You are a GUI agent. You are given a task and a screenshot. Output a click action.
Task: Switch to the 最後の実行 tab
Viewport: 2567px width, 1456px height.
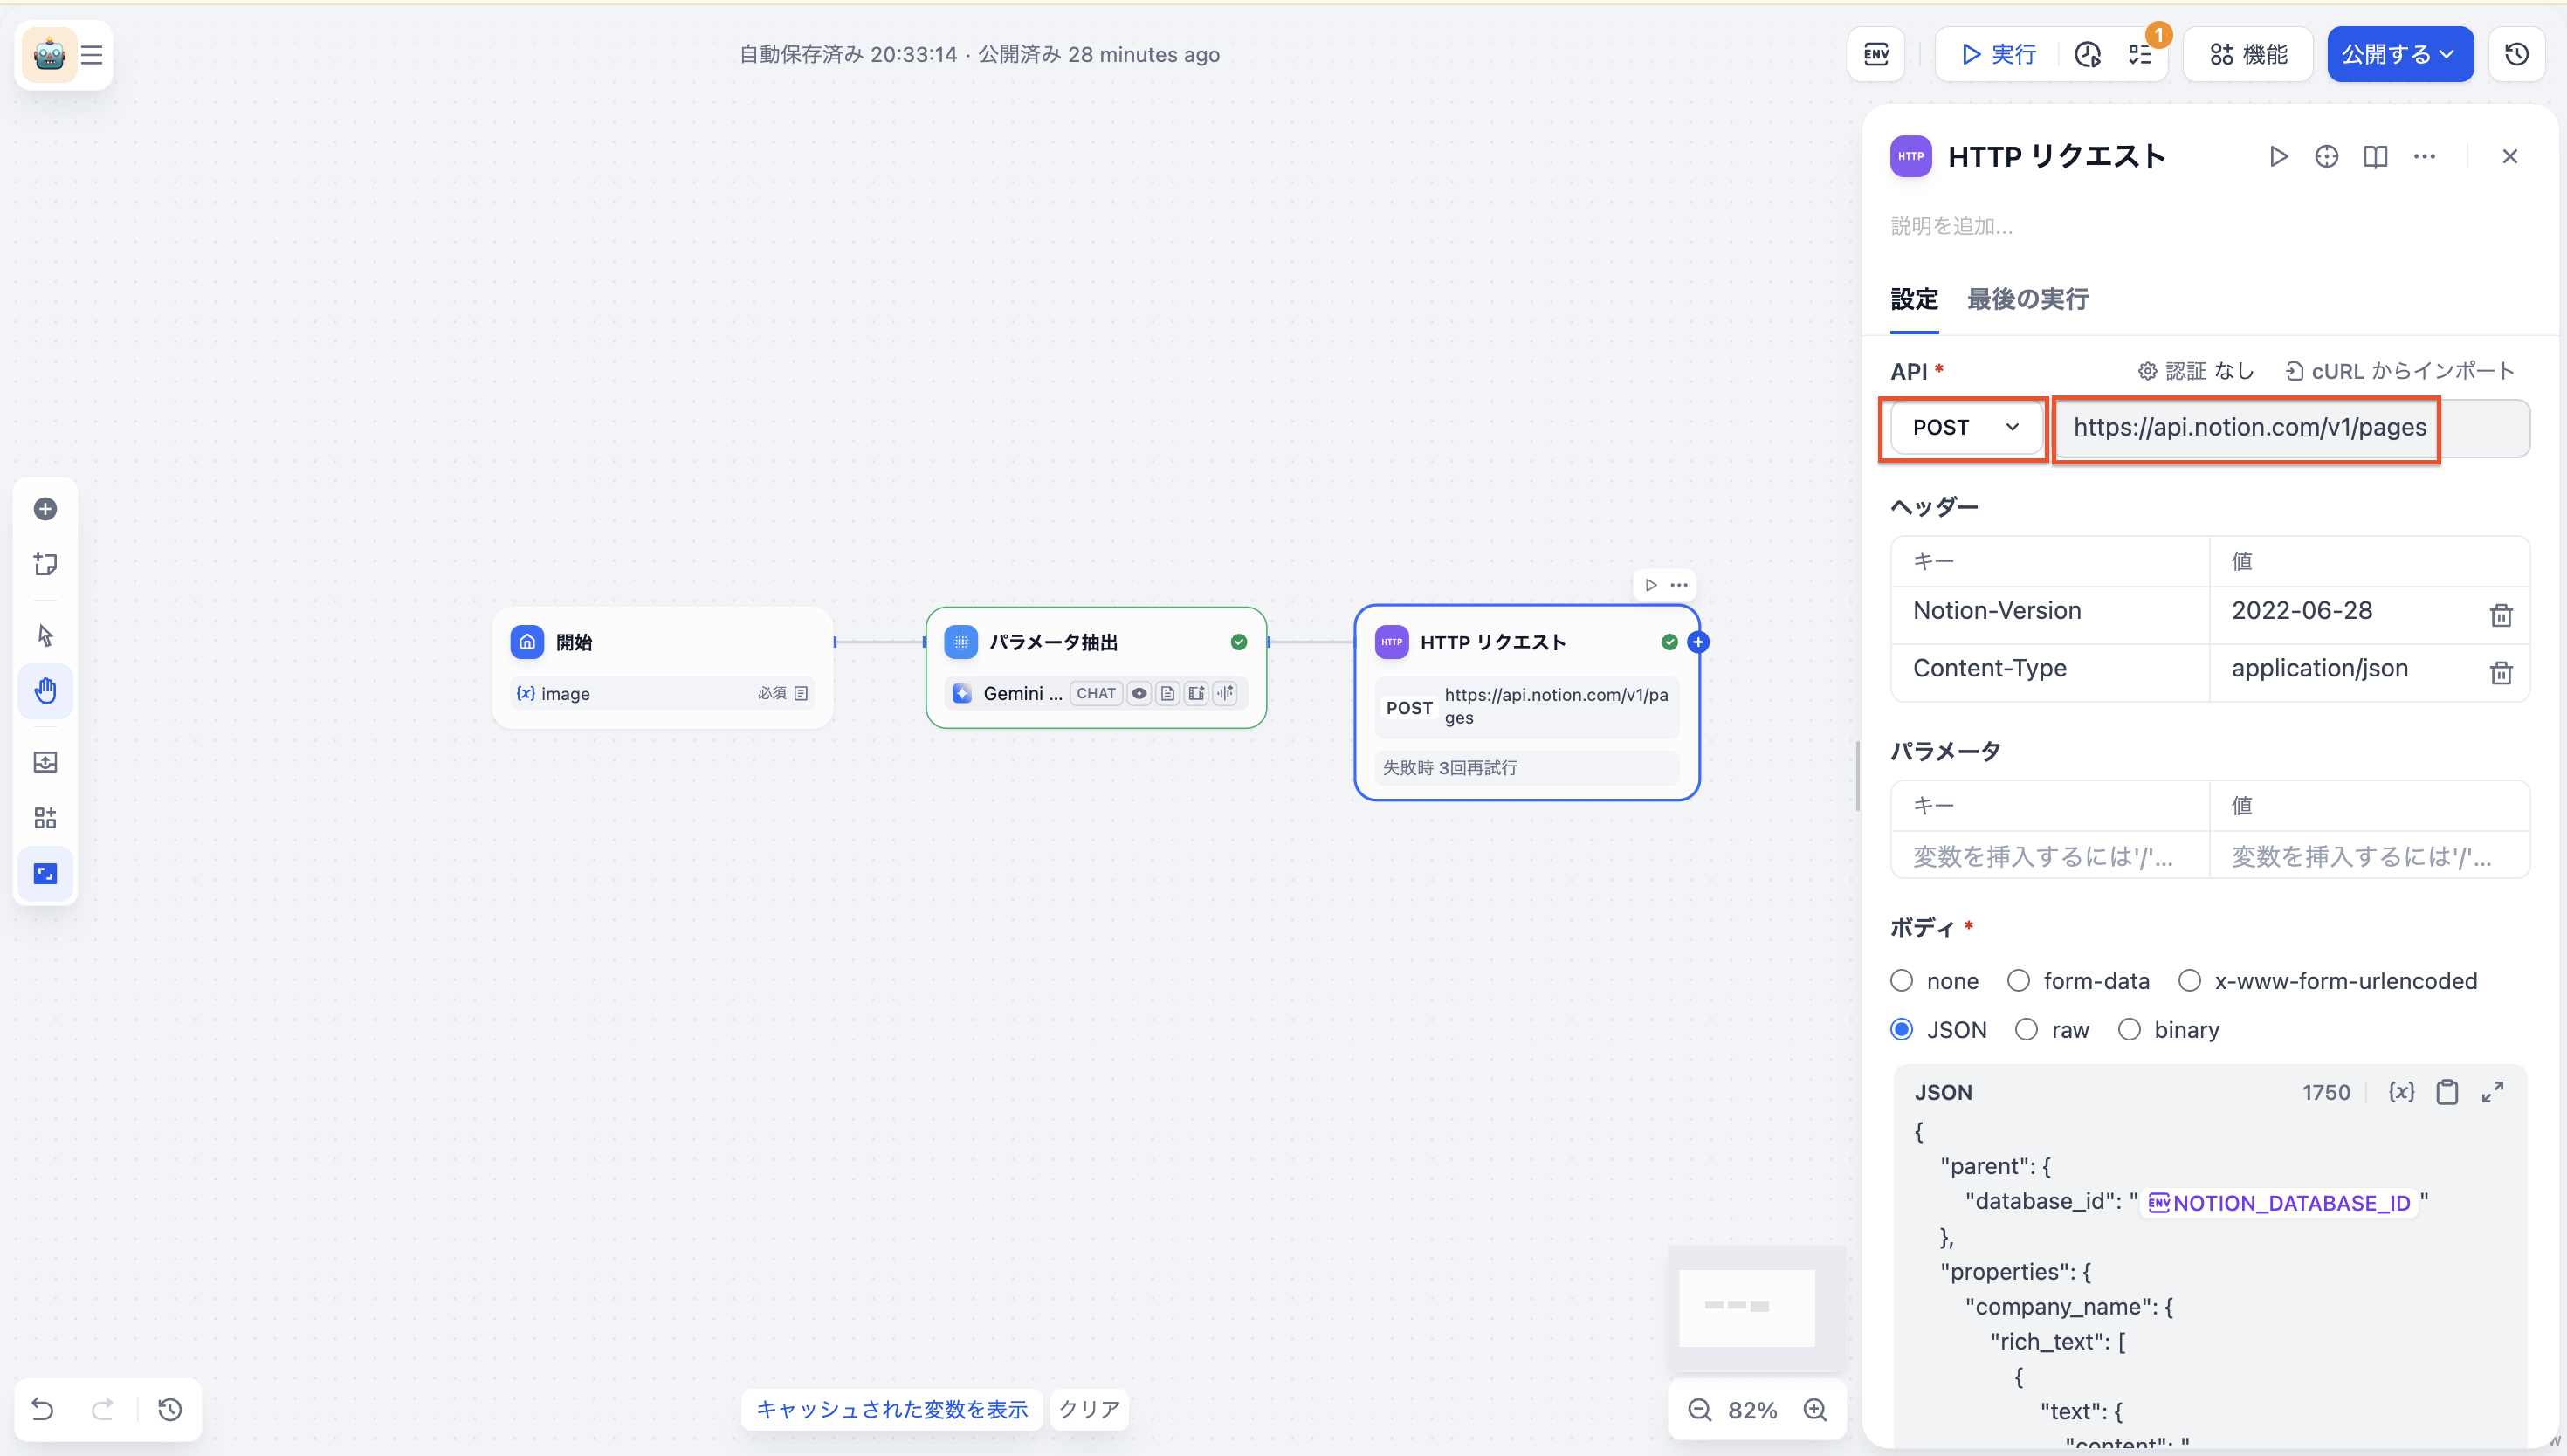(x=2027, y=299)
